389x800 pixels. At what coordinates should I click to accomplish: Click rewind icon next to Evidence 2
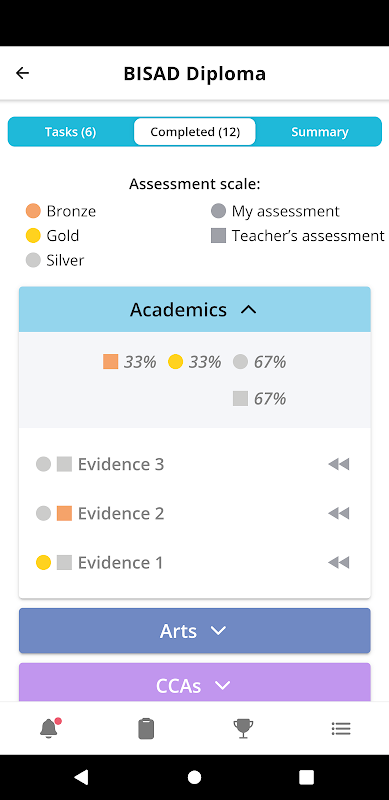coord(338,513)
